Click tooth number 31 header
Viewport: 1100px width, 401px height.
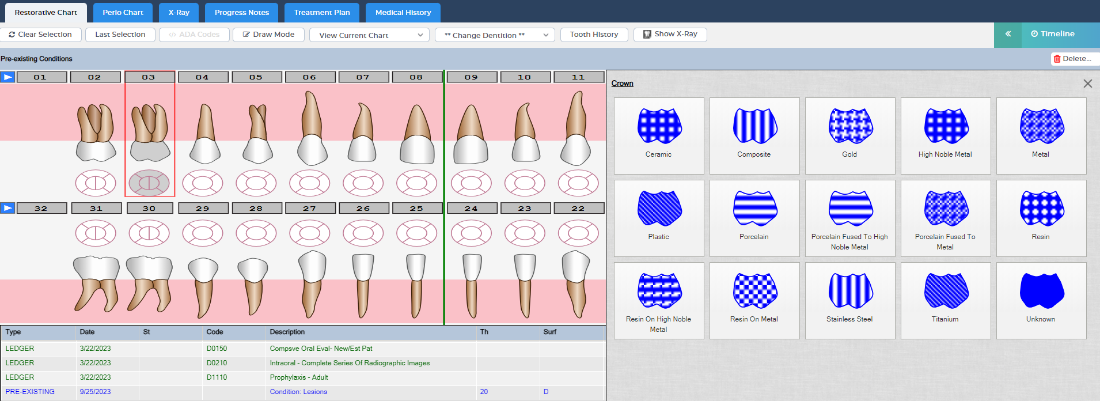95,208
